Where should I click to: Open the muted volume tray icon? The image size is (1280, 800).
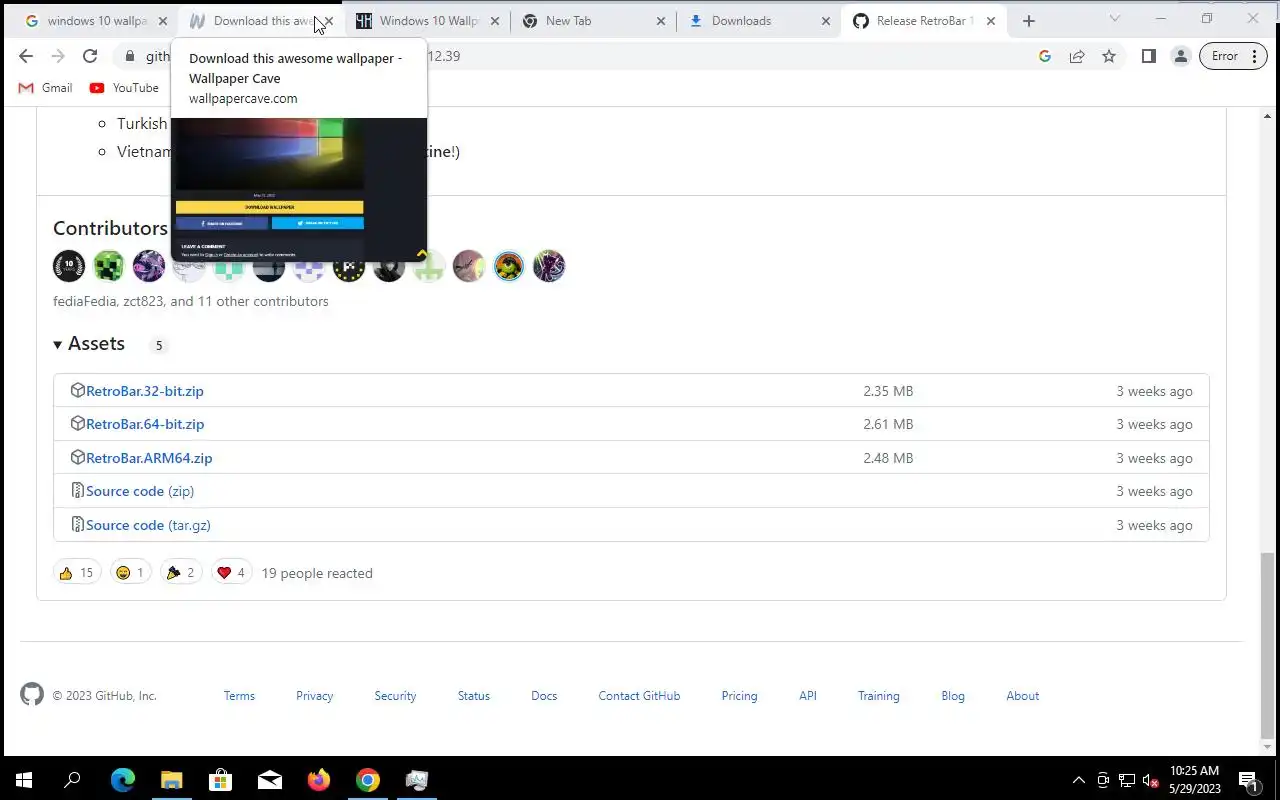[x=1151, y=780]
